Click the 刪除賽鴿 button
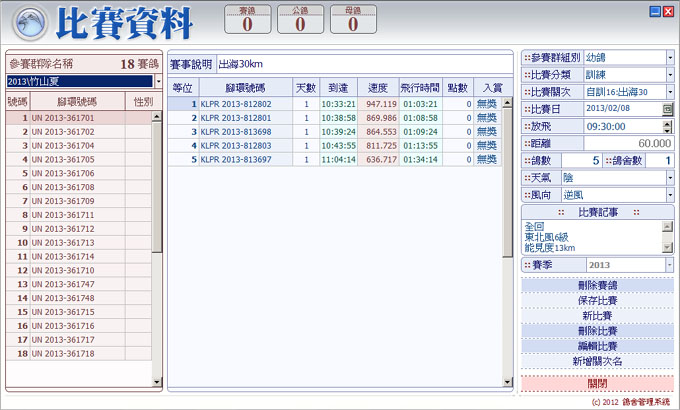Viewport: 680px width, 410px height. click(597, 285)
